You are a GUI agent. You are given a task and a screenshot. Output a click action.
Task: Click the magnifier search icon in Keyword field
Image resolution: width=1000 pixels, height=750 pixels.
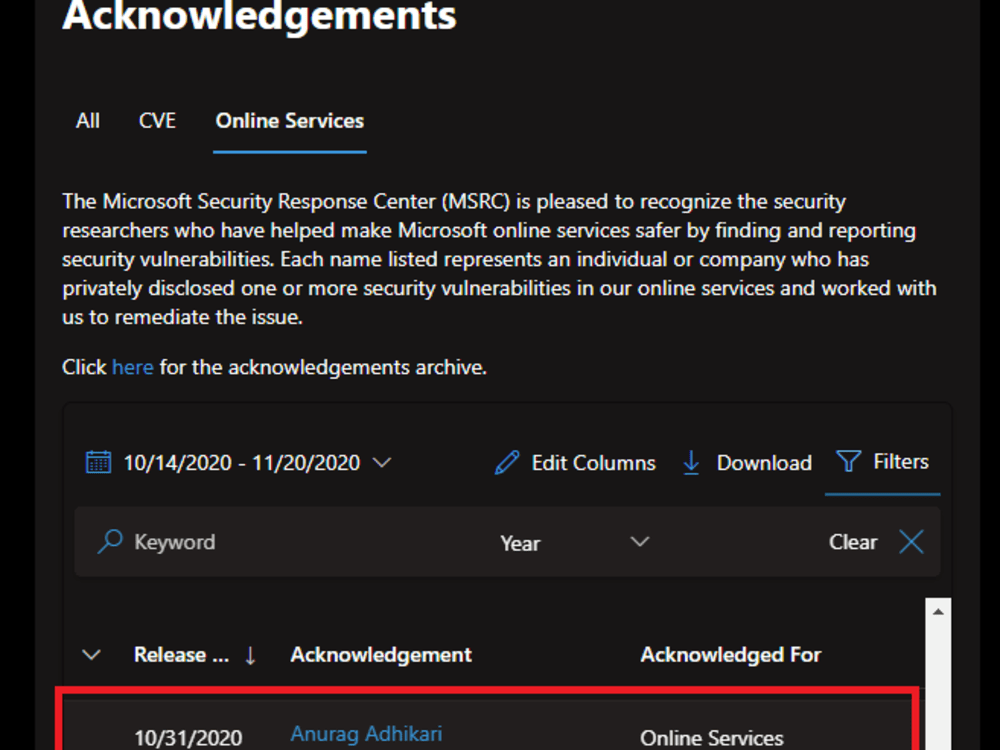point(110,541)
